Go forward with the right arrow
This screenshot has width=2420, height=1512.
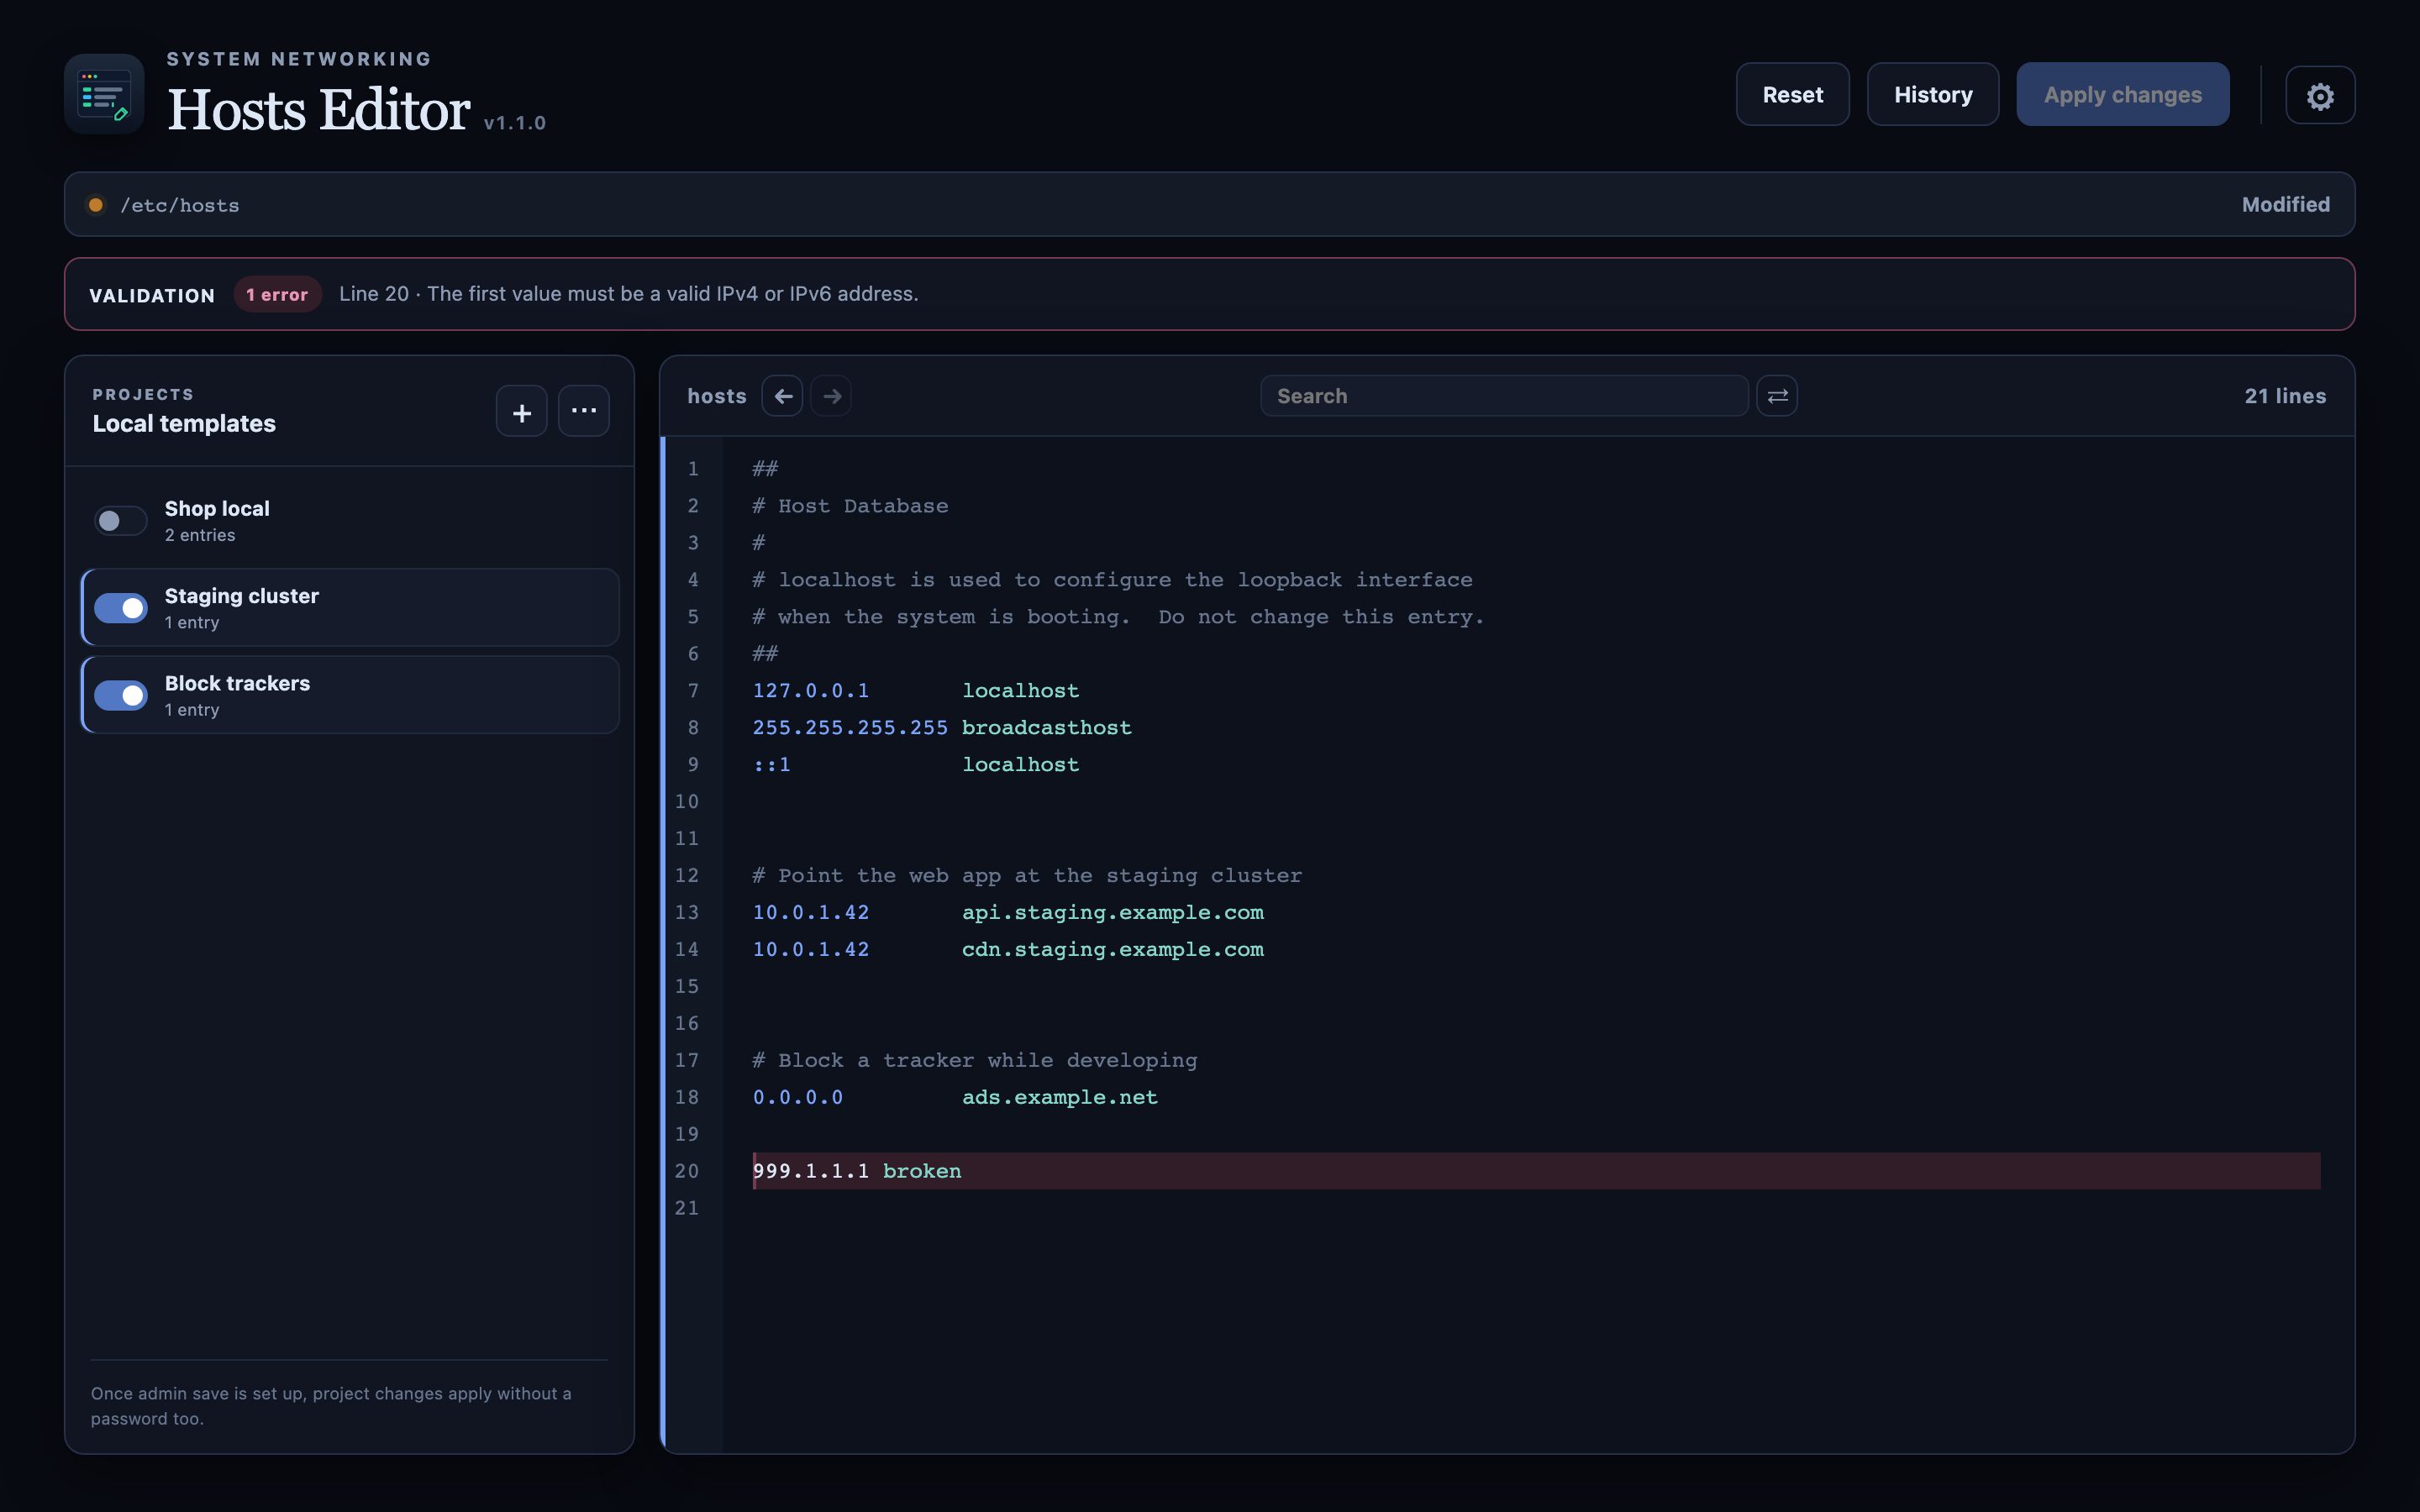[x=831, y=396]
